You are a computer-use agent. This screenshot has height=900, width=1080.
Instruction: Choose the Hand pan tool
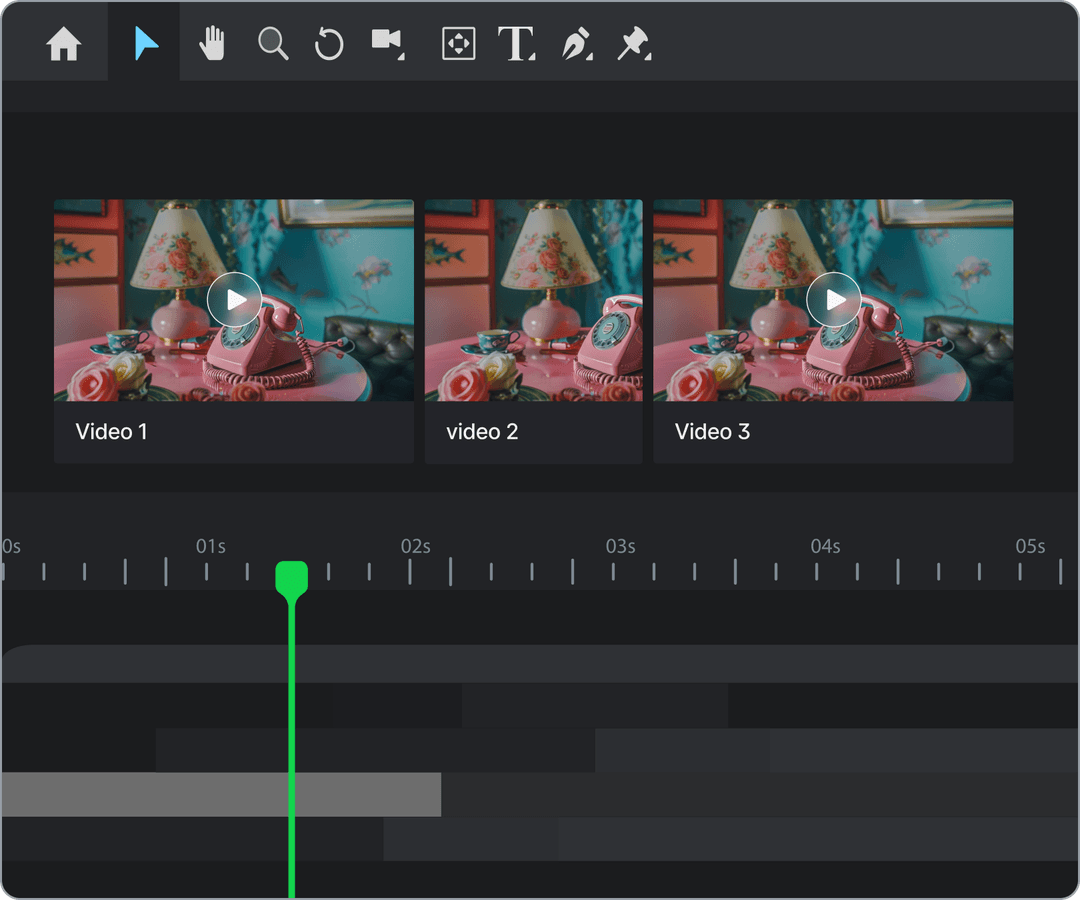coord(212,43)
